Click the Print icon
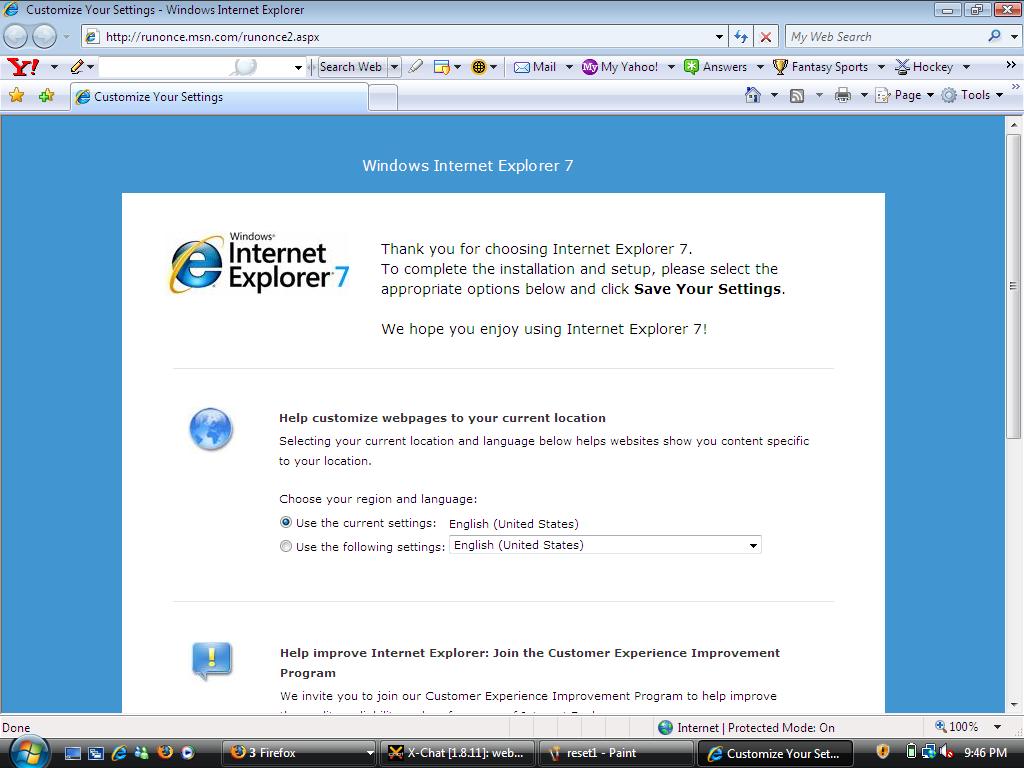Viewport: 1024px width, 768px height. pyautogui.click(x=843, y=95)
